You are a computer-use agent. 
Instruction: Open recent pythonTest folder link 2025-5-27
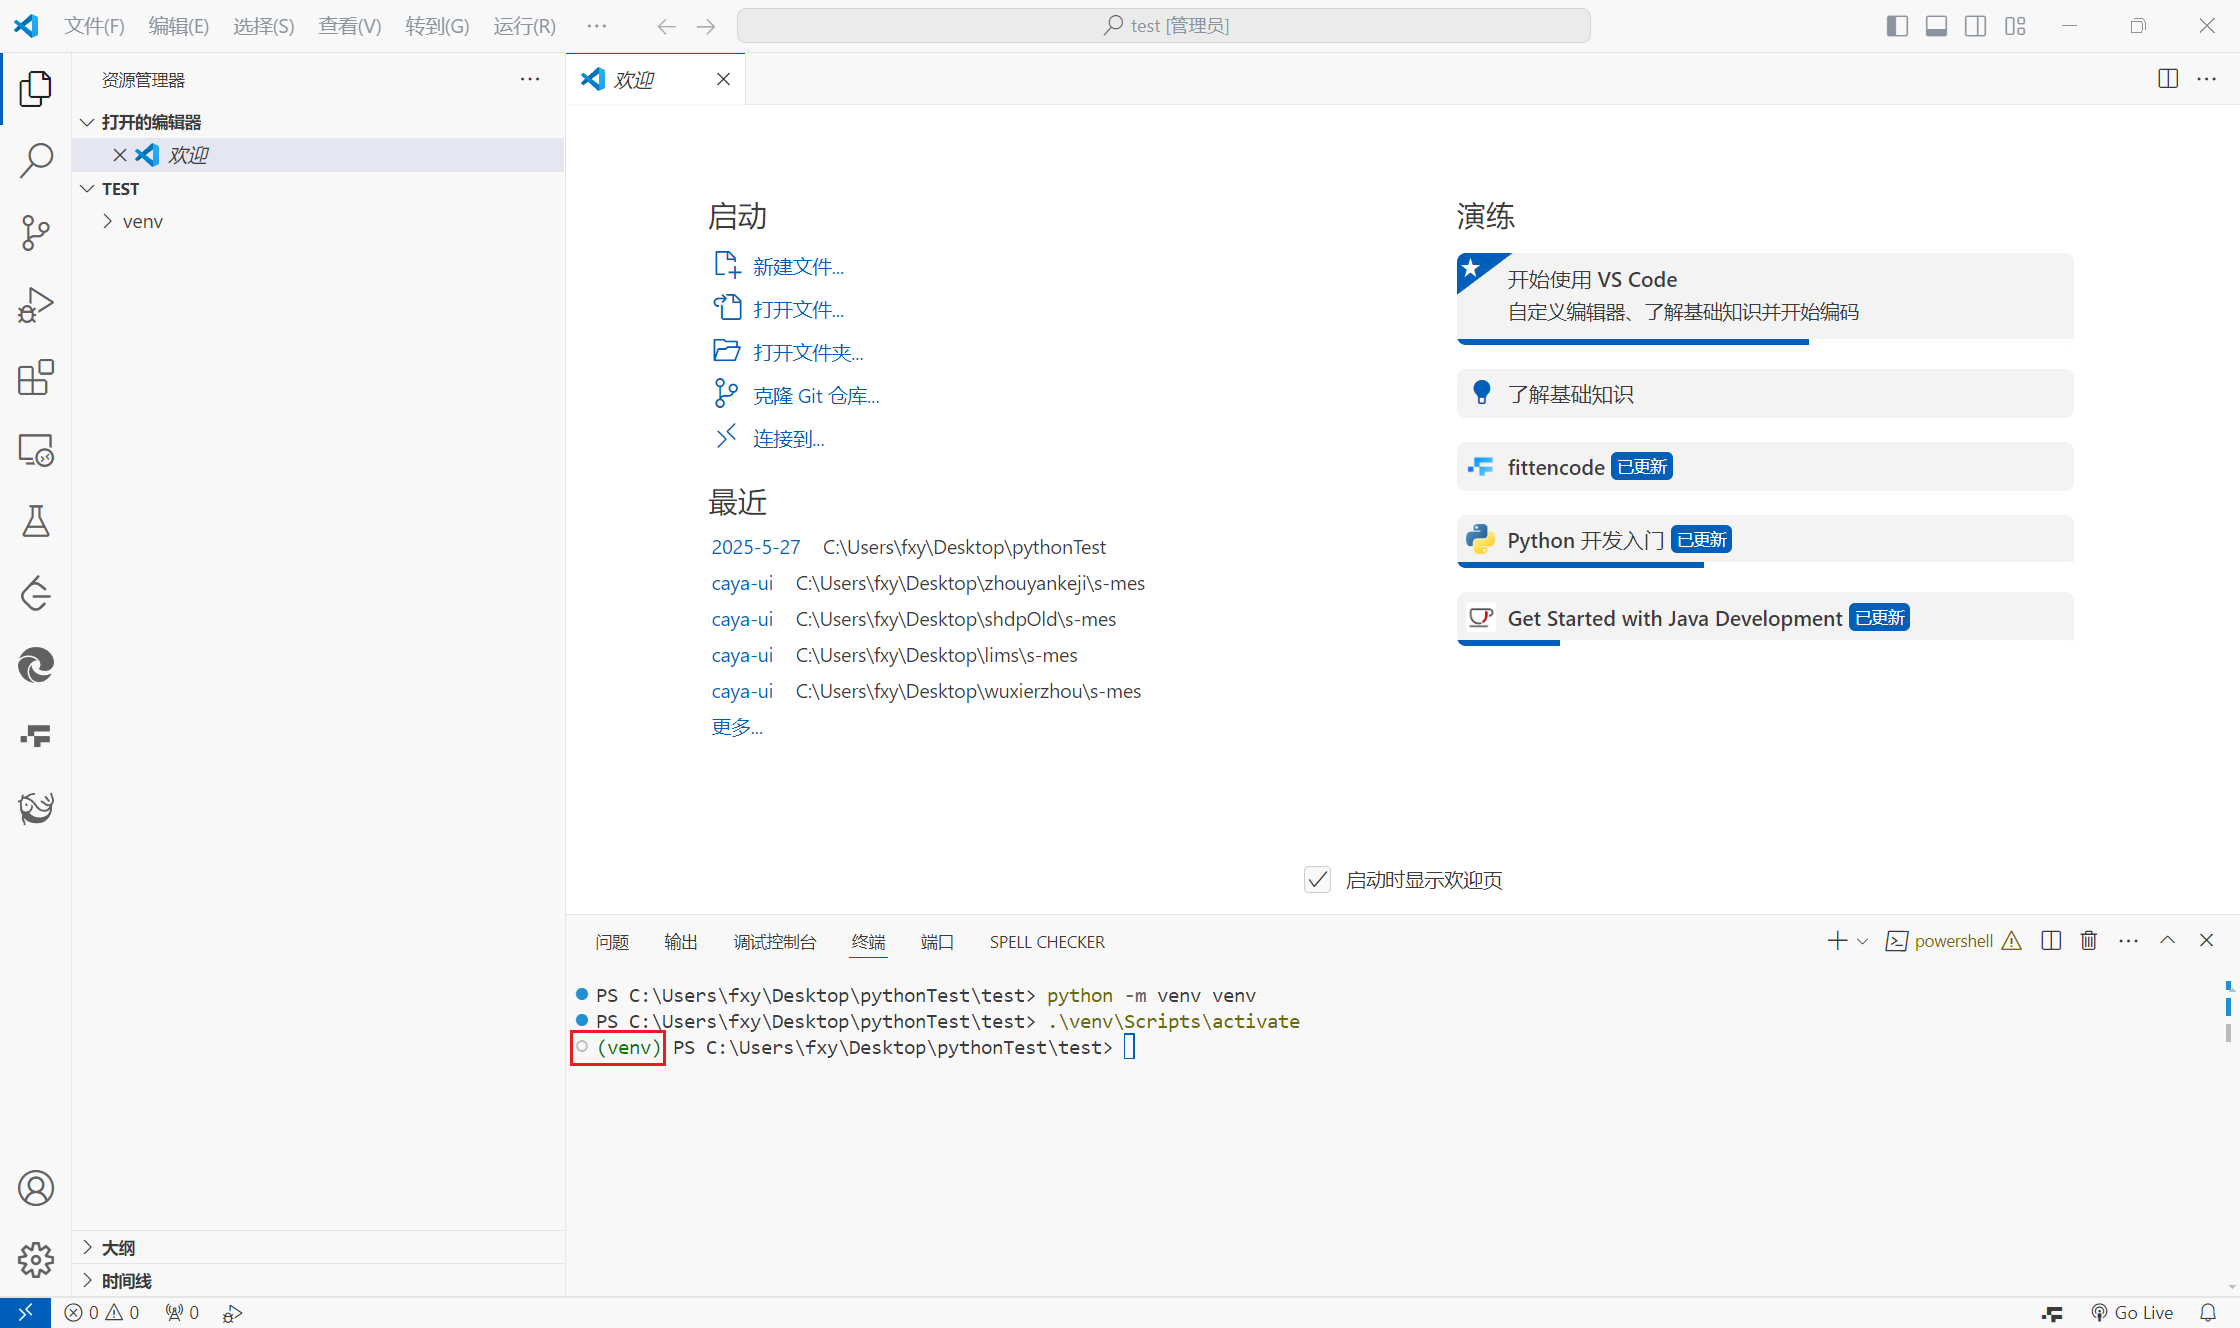point(755,547)
